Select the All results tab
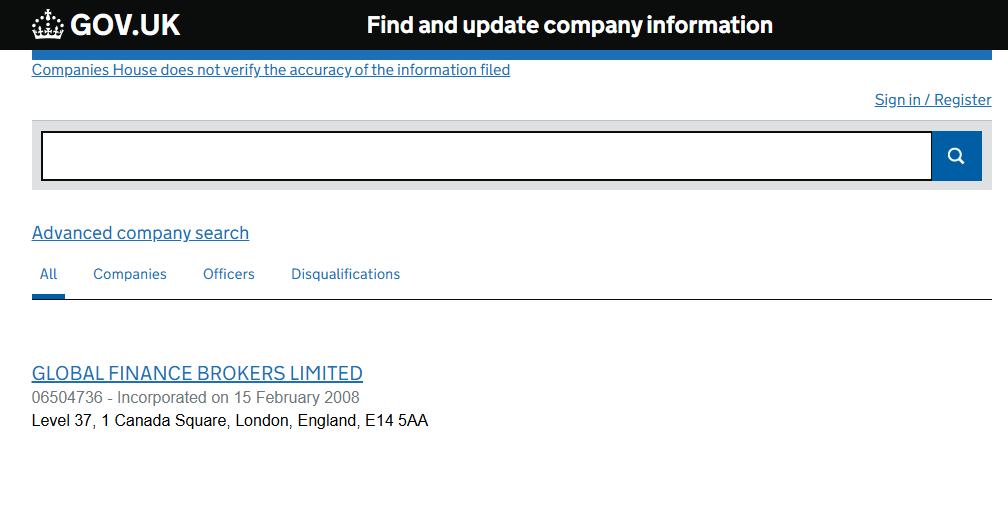The width and height of the screenshot is (1008, 520). (x=48, y=274)
